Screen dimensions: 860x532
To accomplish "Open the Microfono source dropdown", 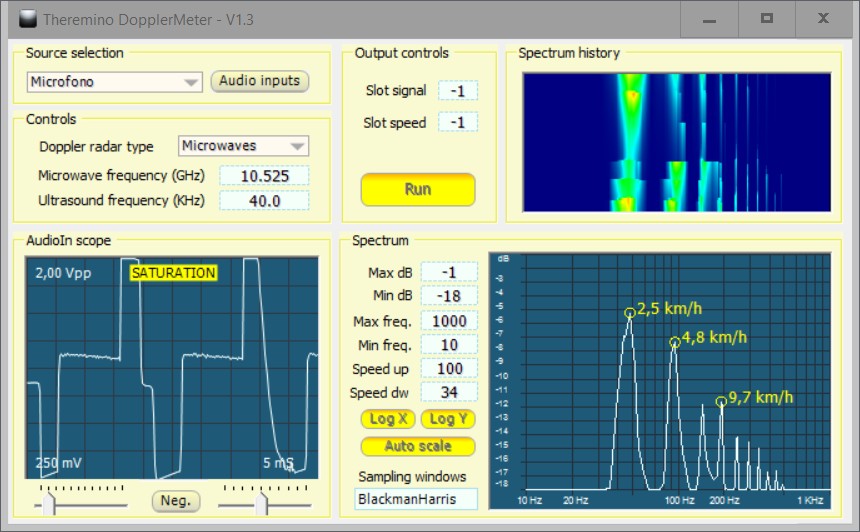I will coord(115,82).
